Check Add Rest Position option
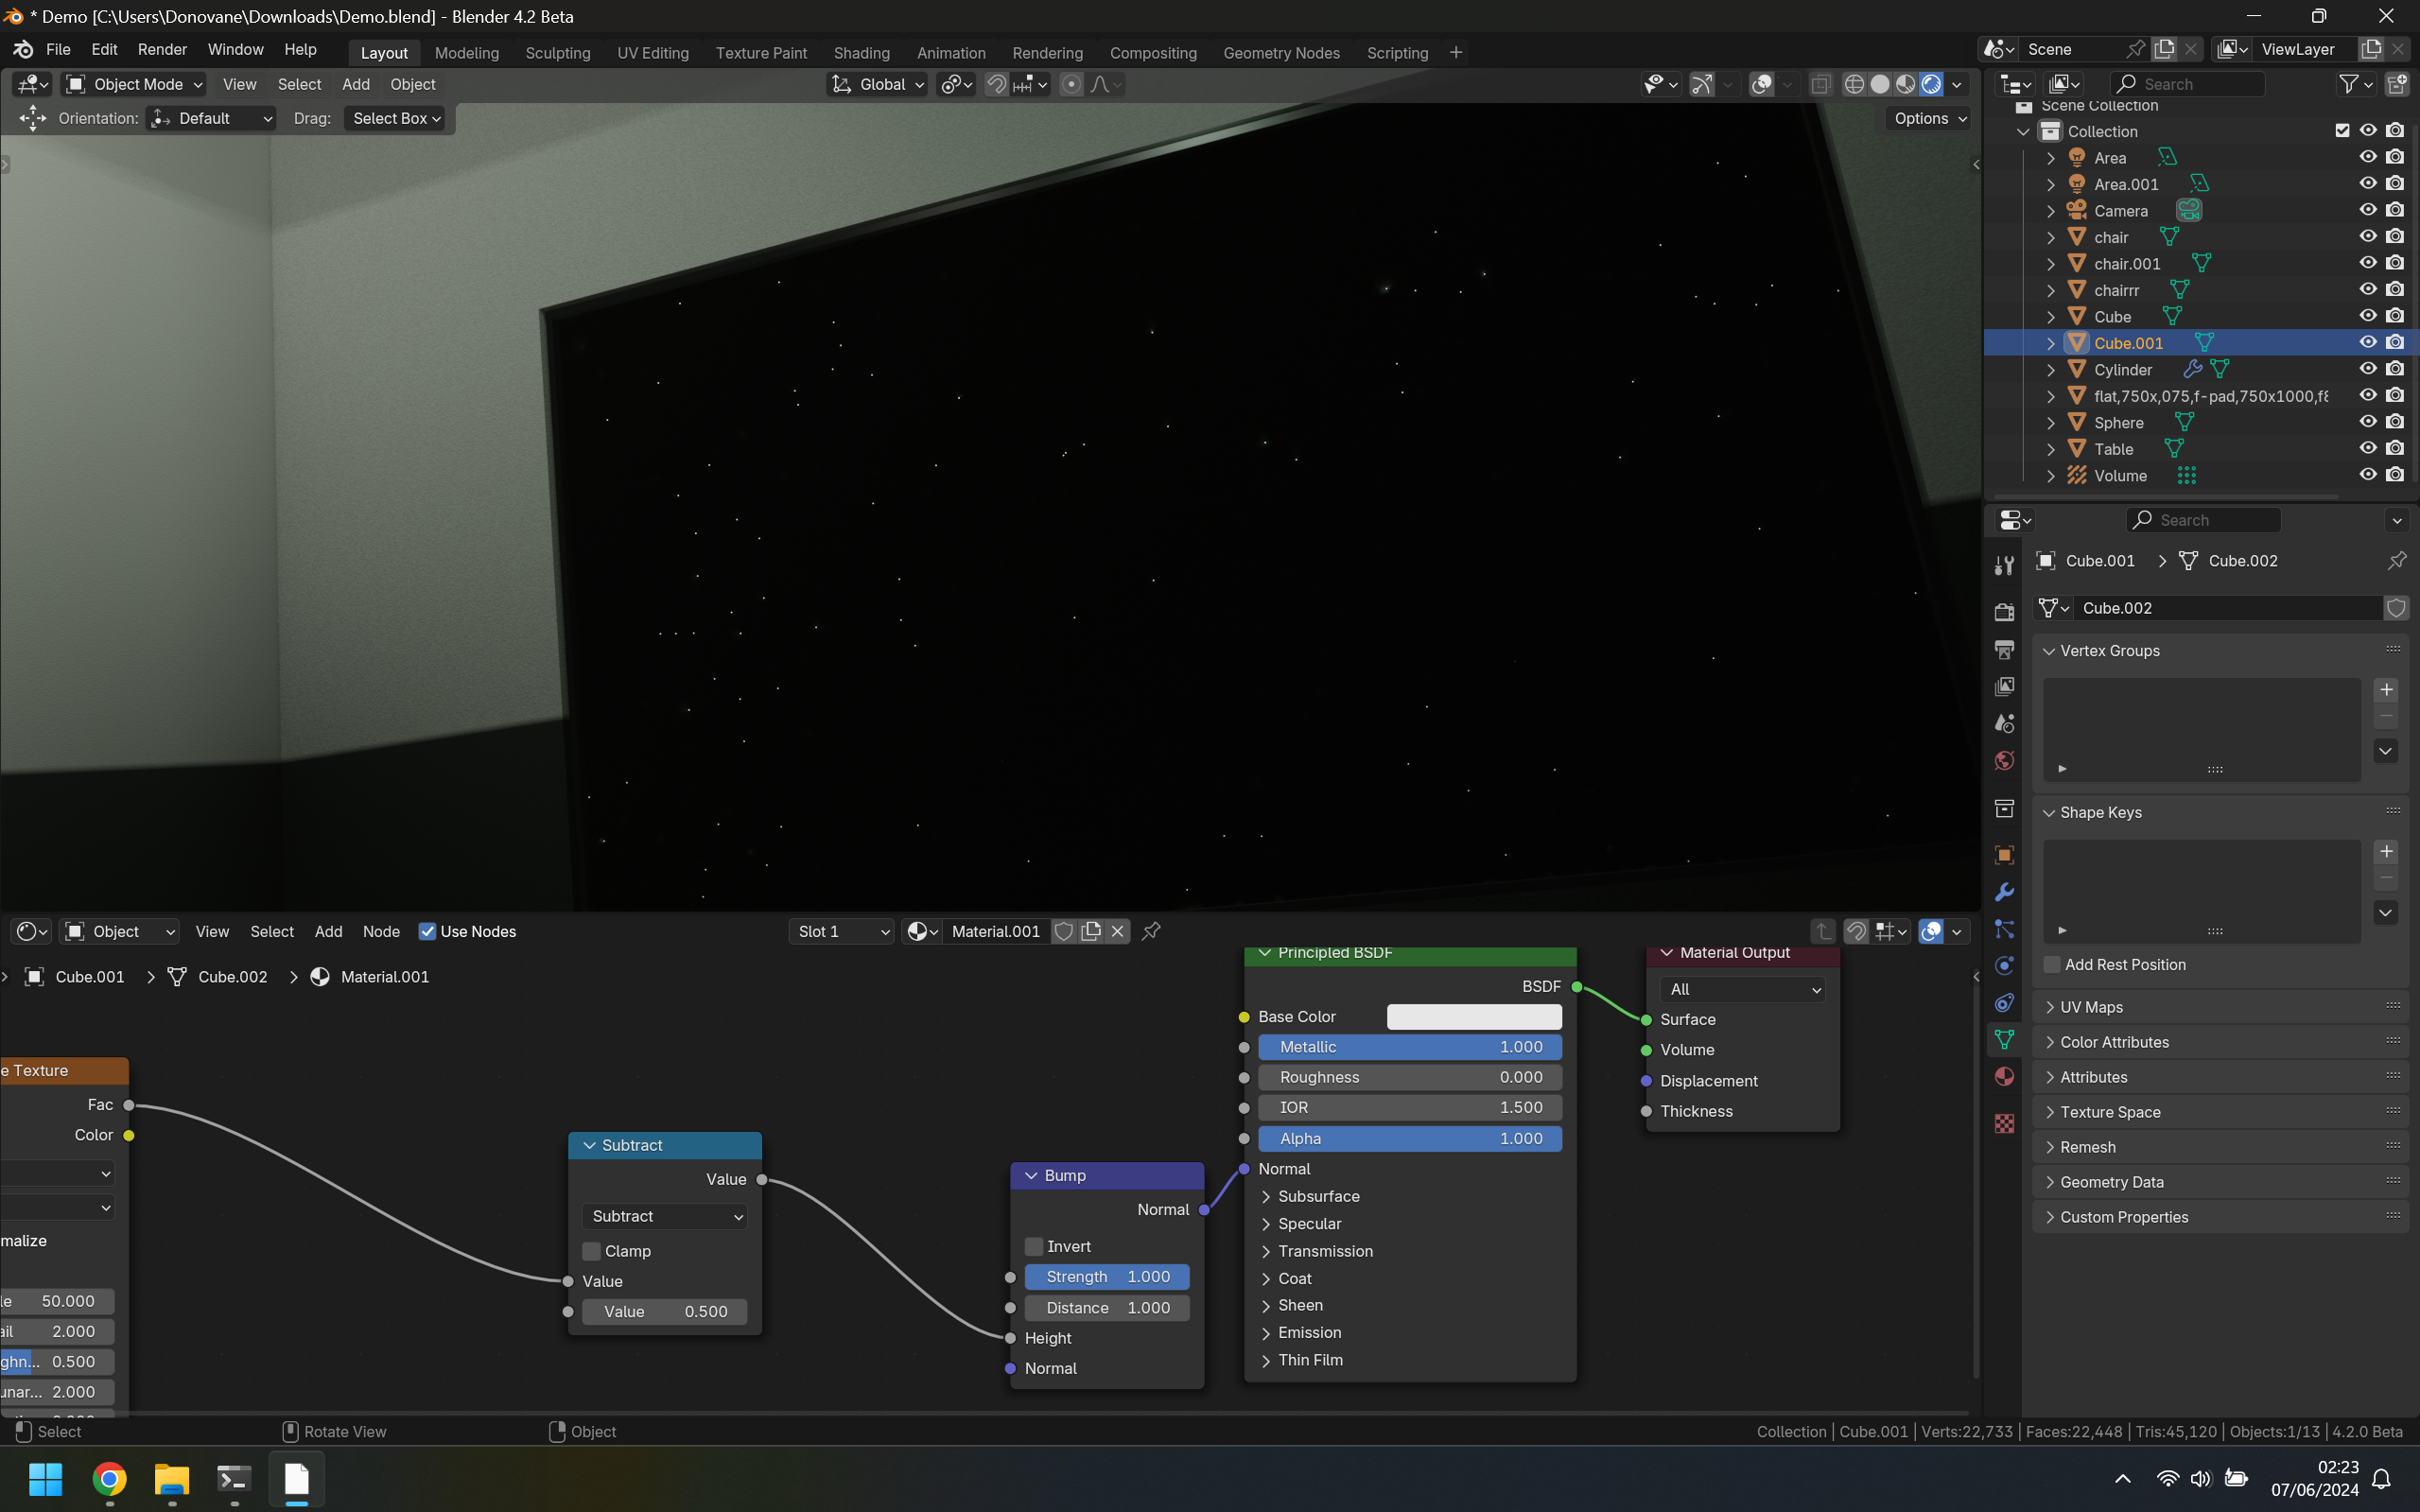Viewport: 2420px width, 1512px height. point(2052,965)
